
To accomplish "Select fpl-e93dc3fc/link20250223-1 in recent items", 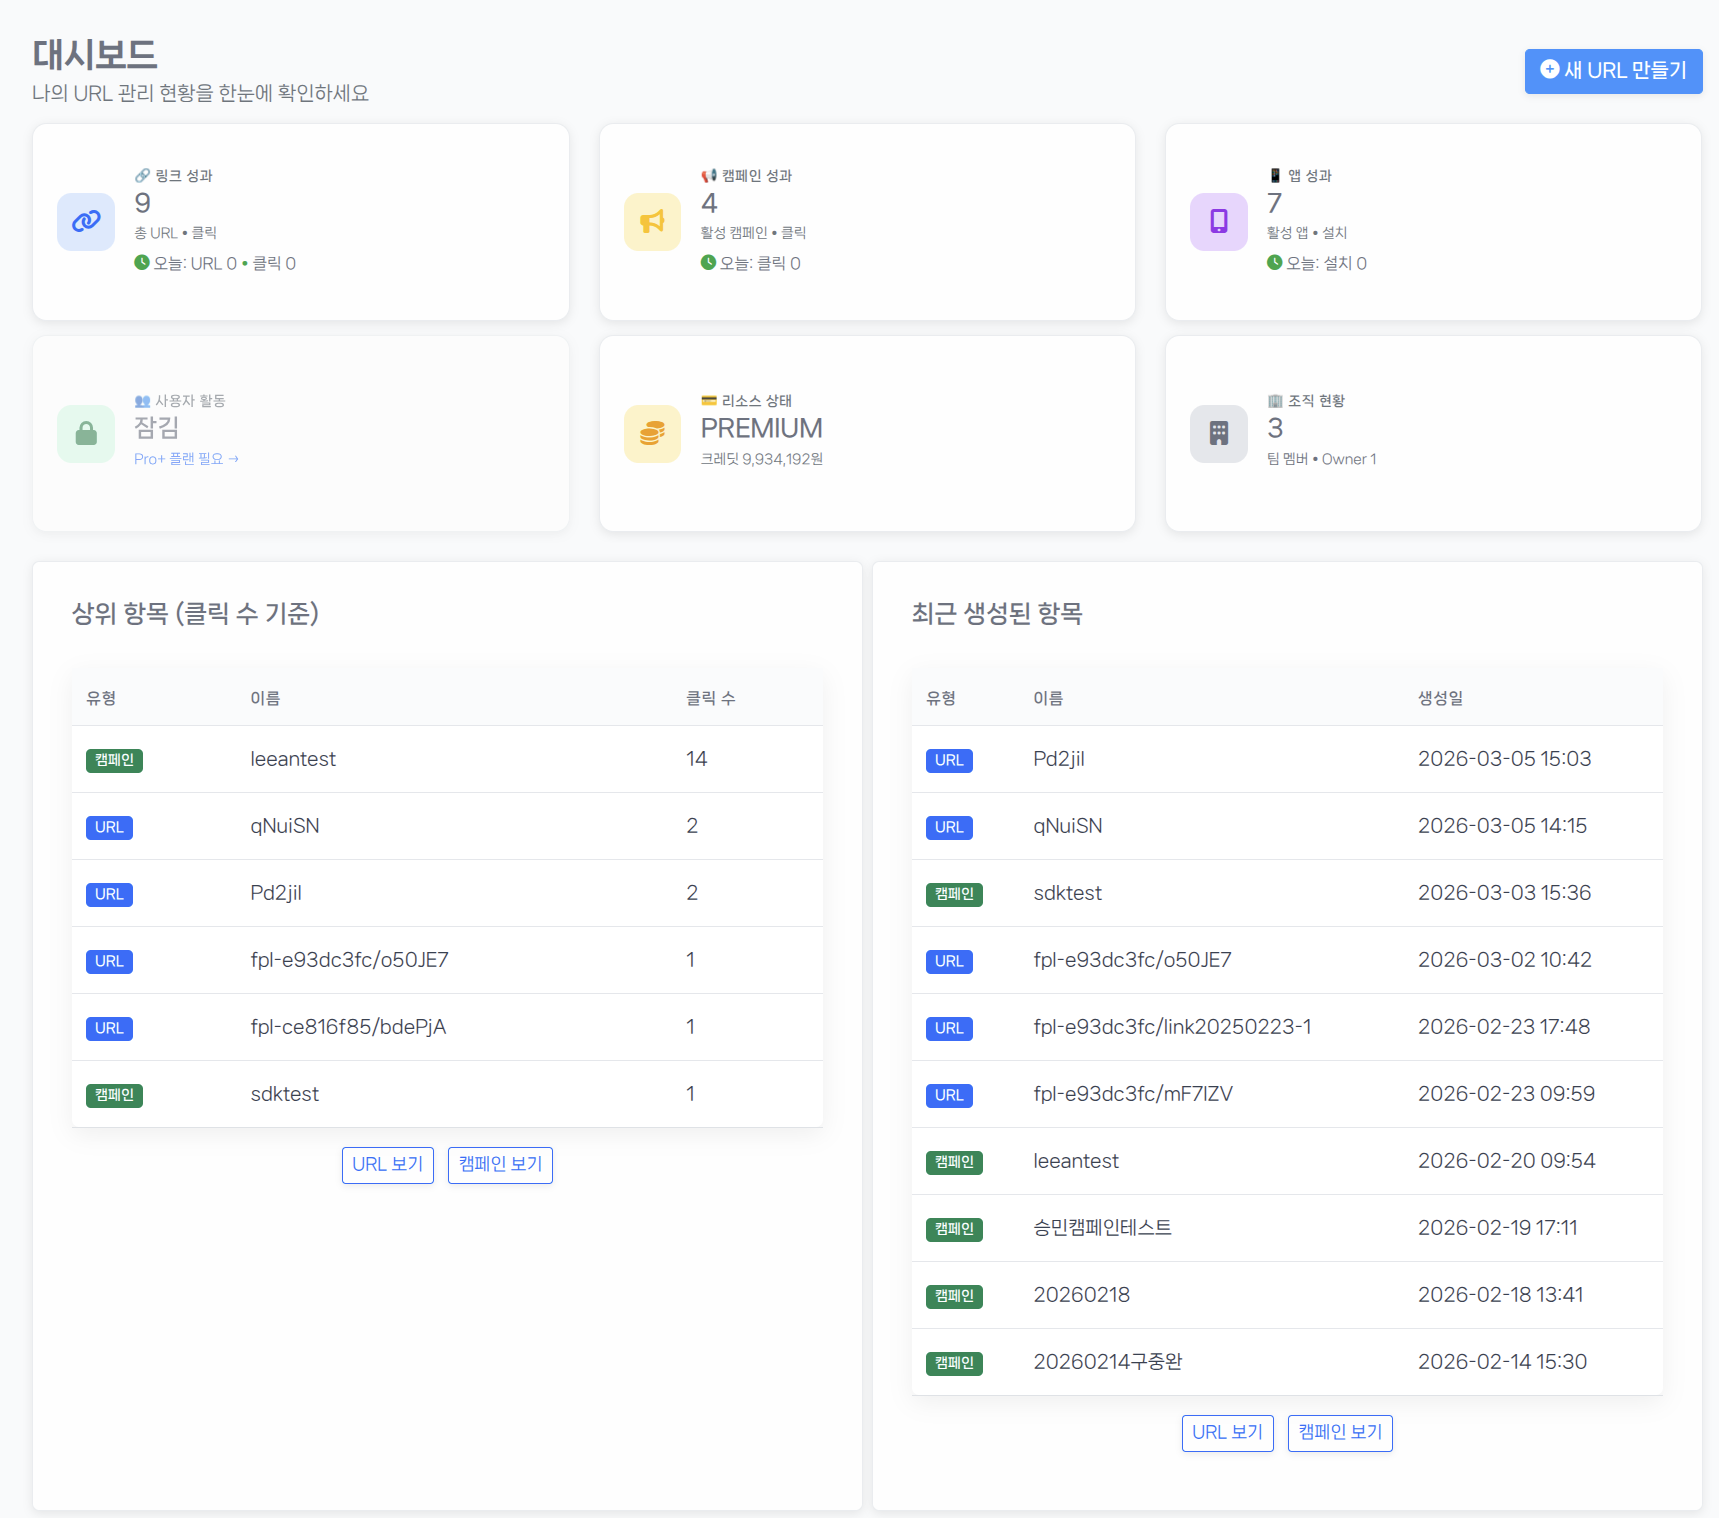I will [x=1172, y=1027].
